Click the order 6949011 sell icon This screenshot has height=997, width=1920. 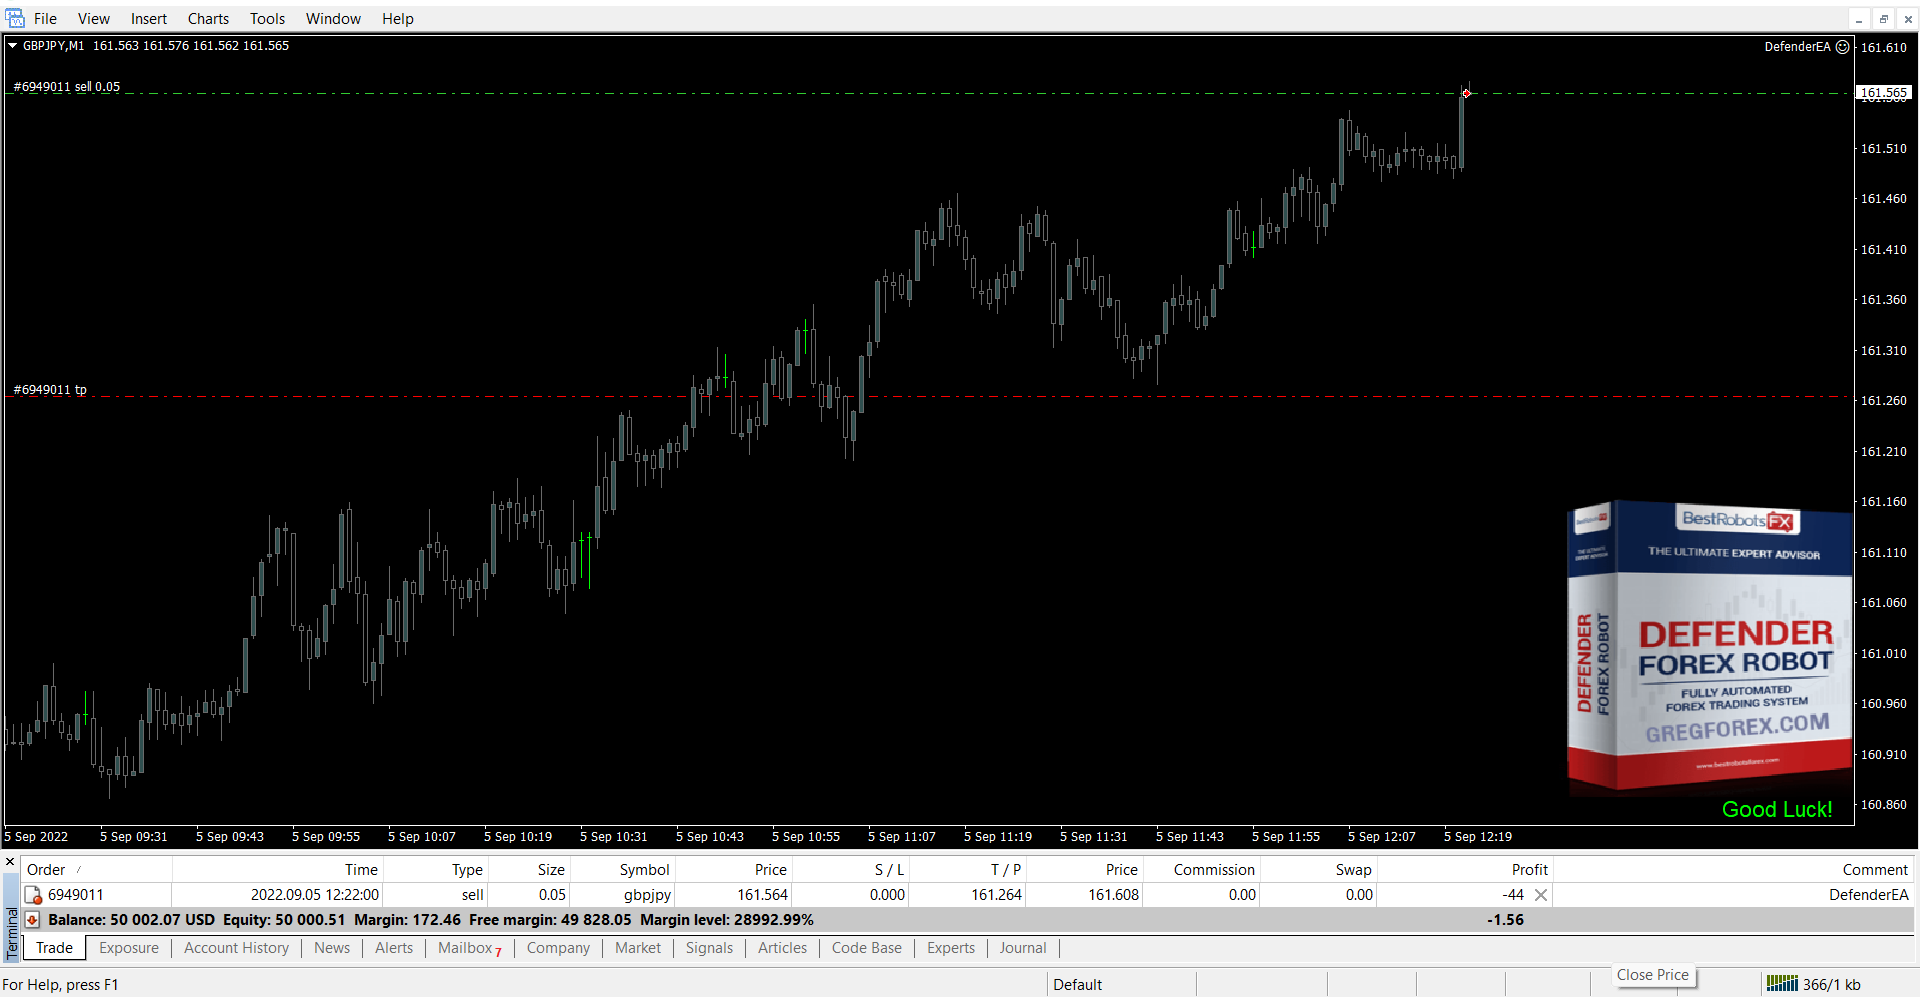[x=33, y=895]
